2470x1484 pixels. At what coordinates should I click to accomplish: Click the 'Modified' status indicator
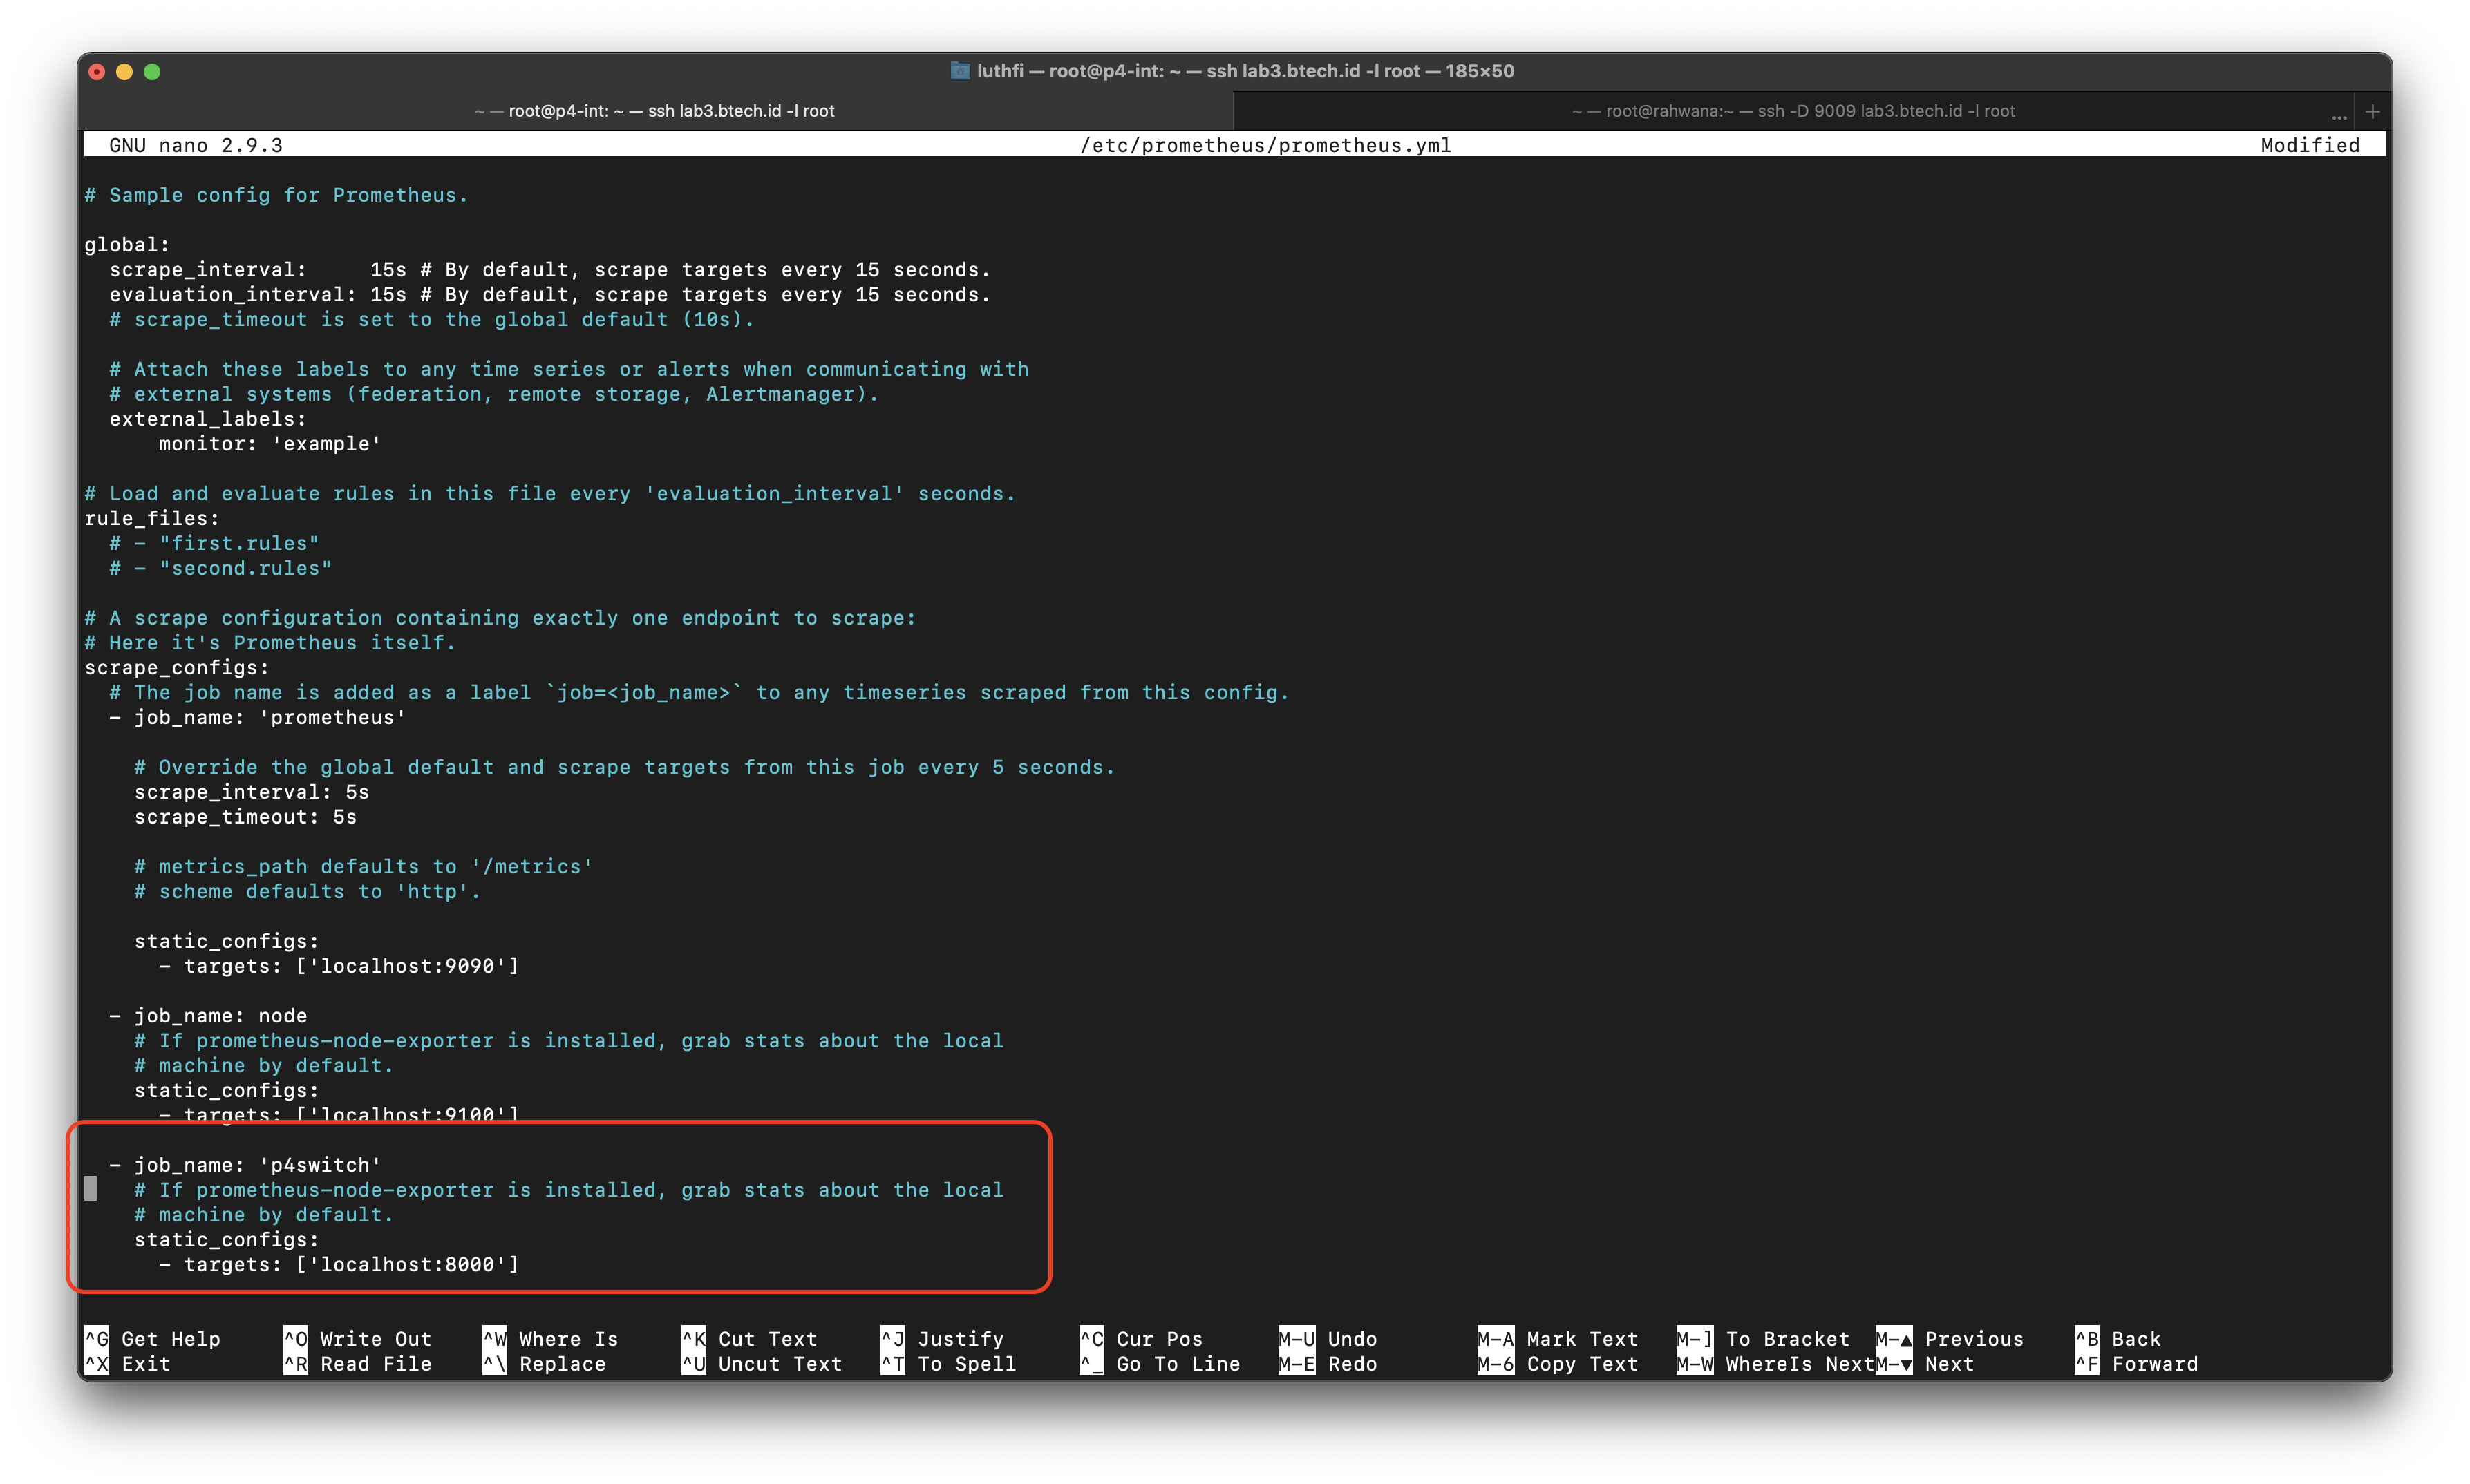2309,145
